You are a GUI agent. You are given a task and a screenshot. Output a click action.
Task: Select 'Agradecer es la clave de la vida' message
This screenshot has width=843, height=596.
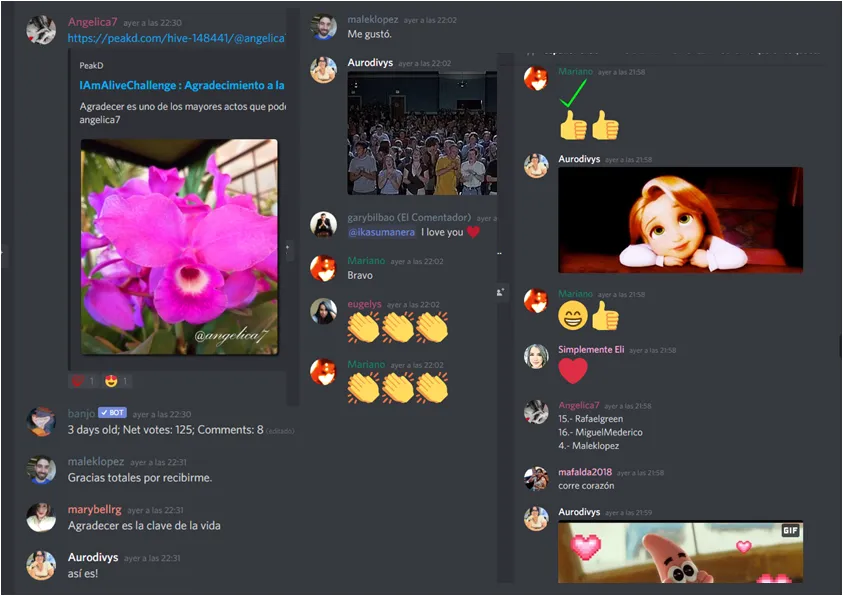[144, 526]
